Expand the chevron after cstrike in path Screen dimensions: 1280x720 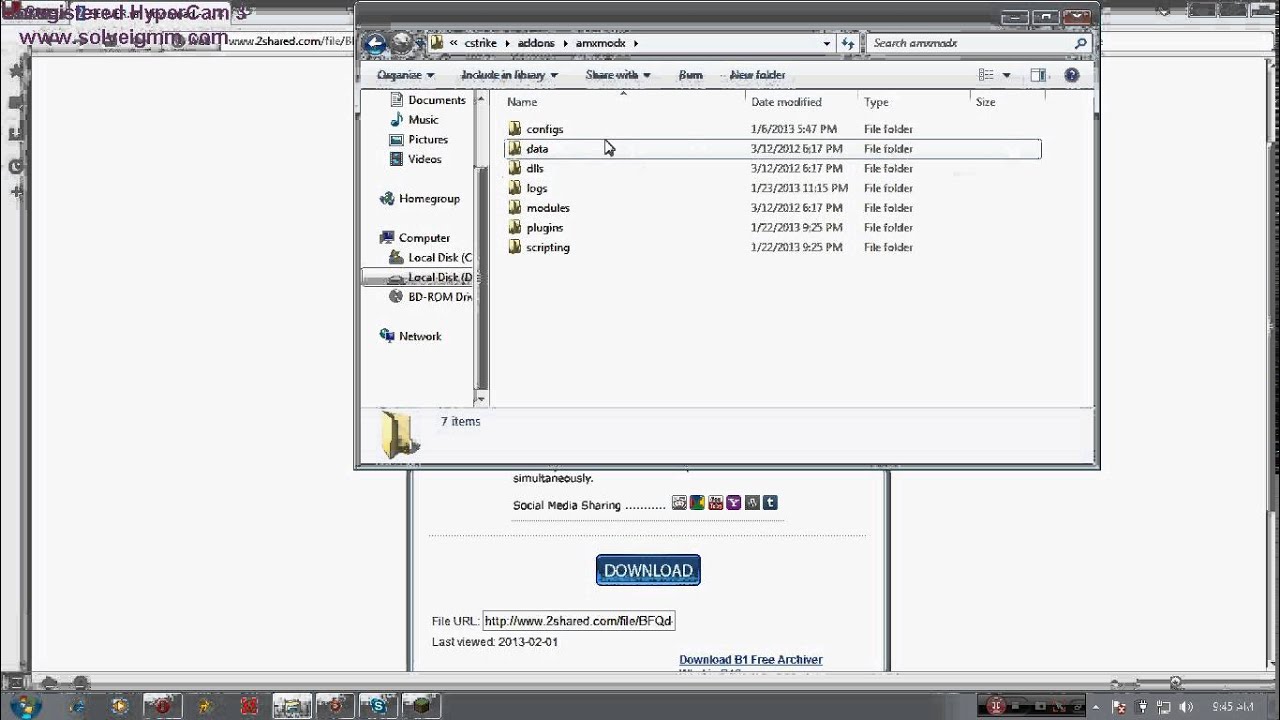[x=506, y=43]
